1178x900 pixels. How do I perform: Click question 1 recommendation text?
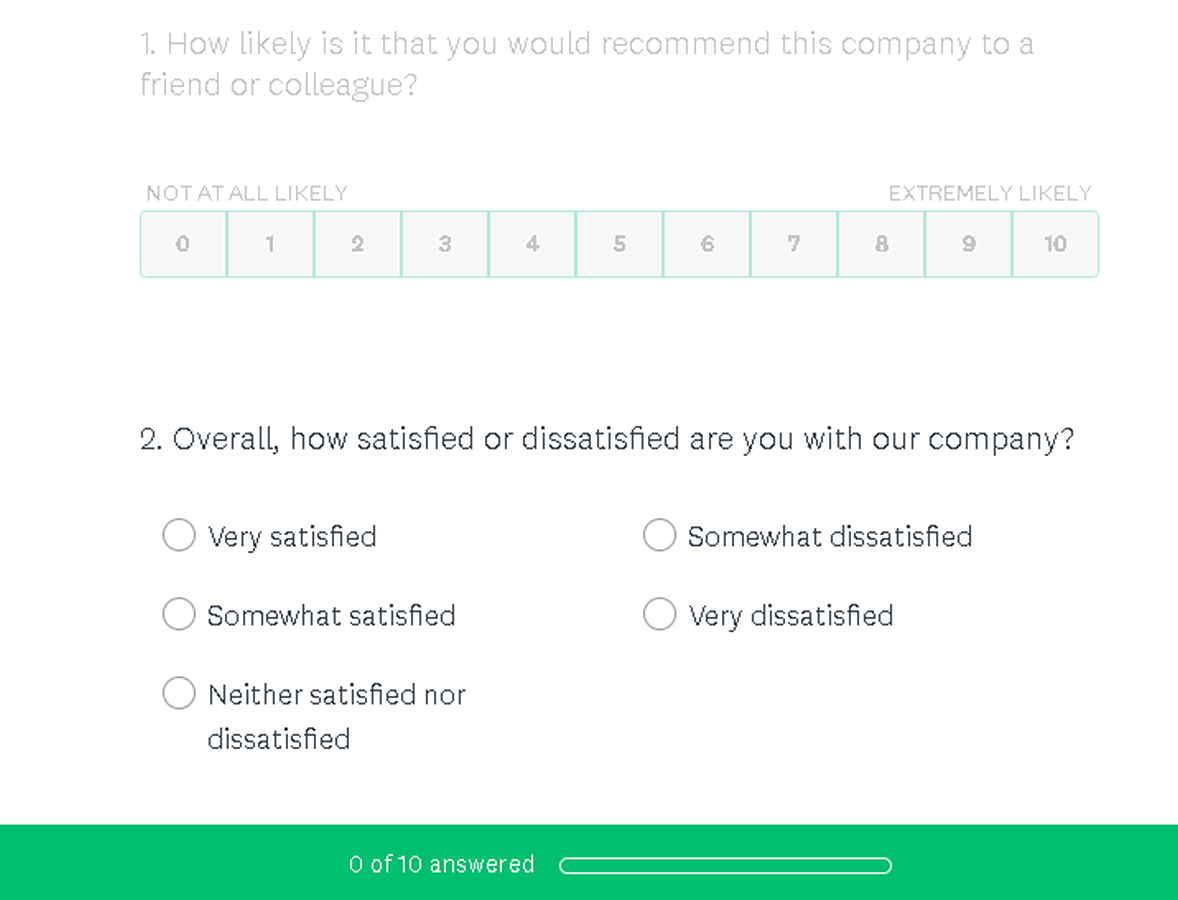click(x=586, y=64)
